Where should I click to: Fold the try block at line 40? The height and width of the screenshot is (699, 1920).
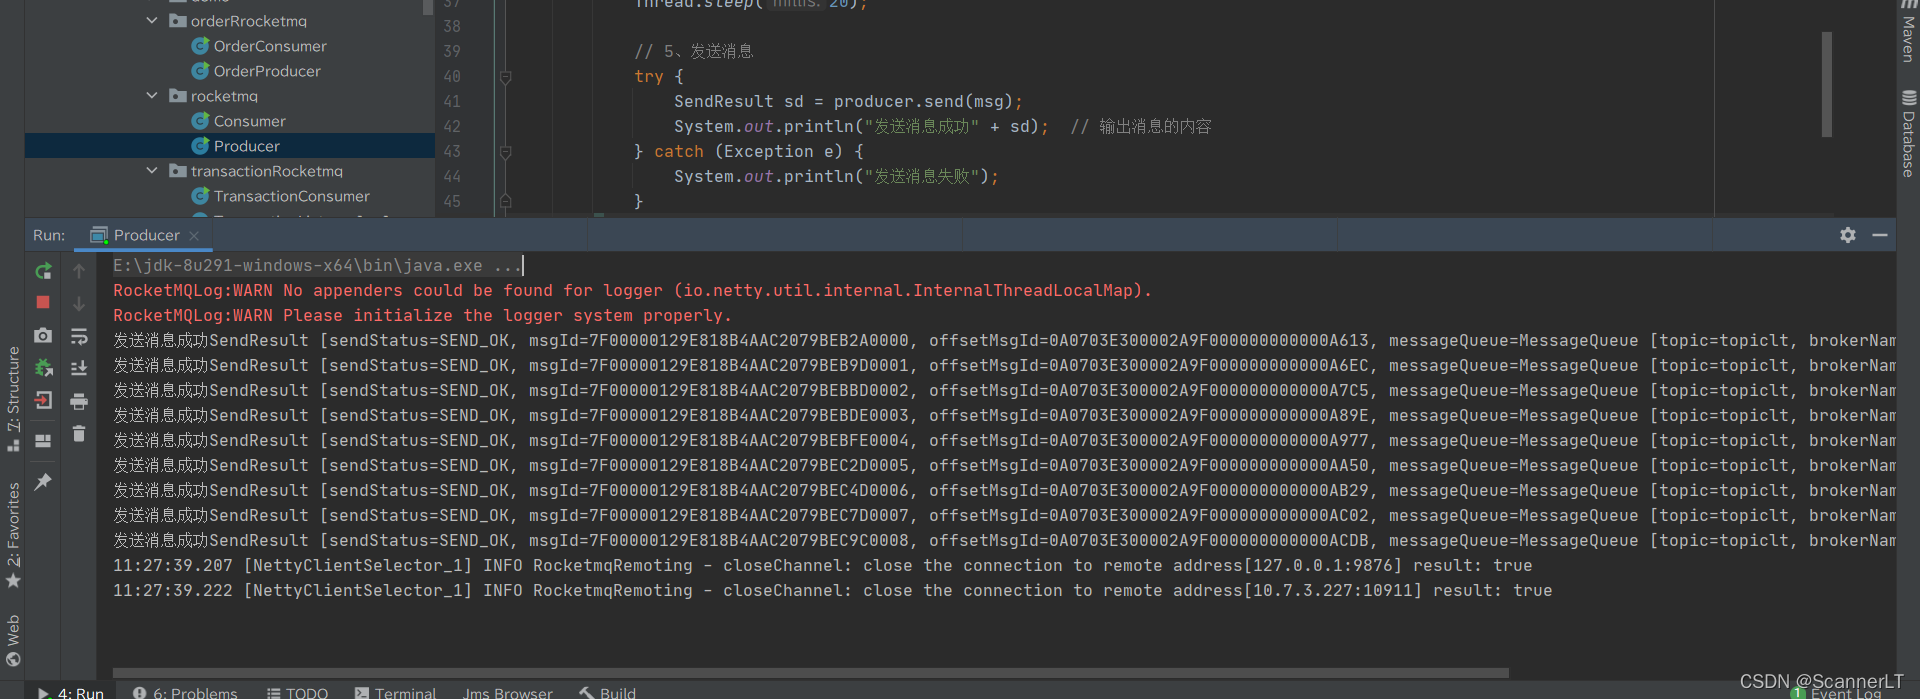coord(506,77)
